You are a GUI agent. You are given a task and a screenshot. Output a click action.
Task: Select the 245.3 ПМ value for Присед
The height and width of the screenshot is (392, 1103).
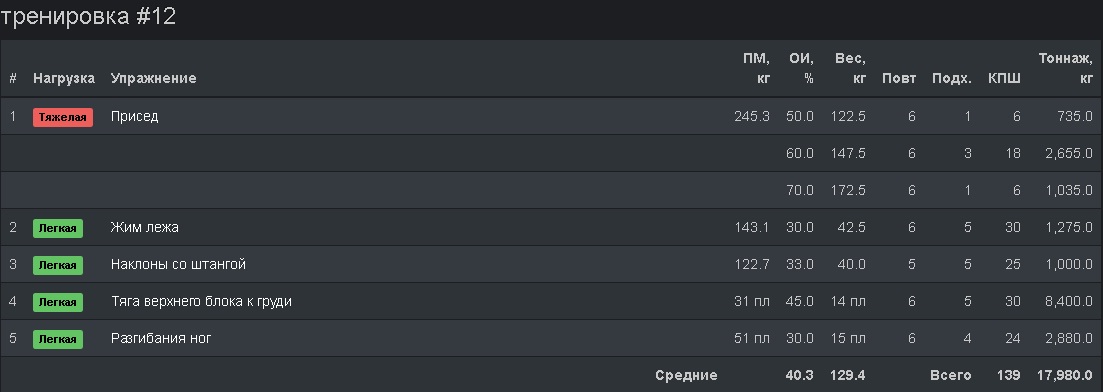pyautogui.click(x=752, y=116)
